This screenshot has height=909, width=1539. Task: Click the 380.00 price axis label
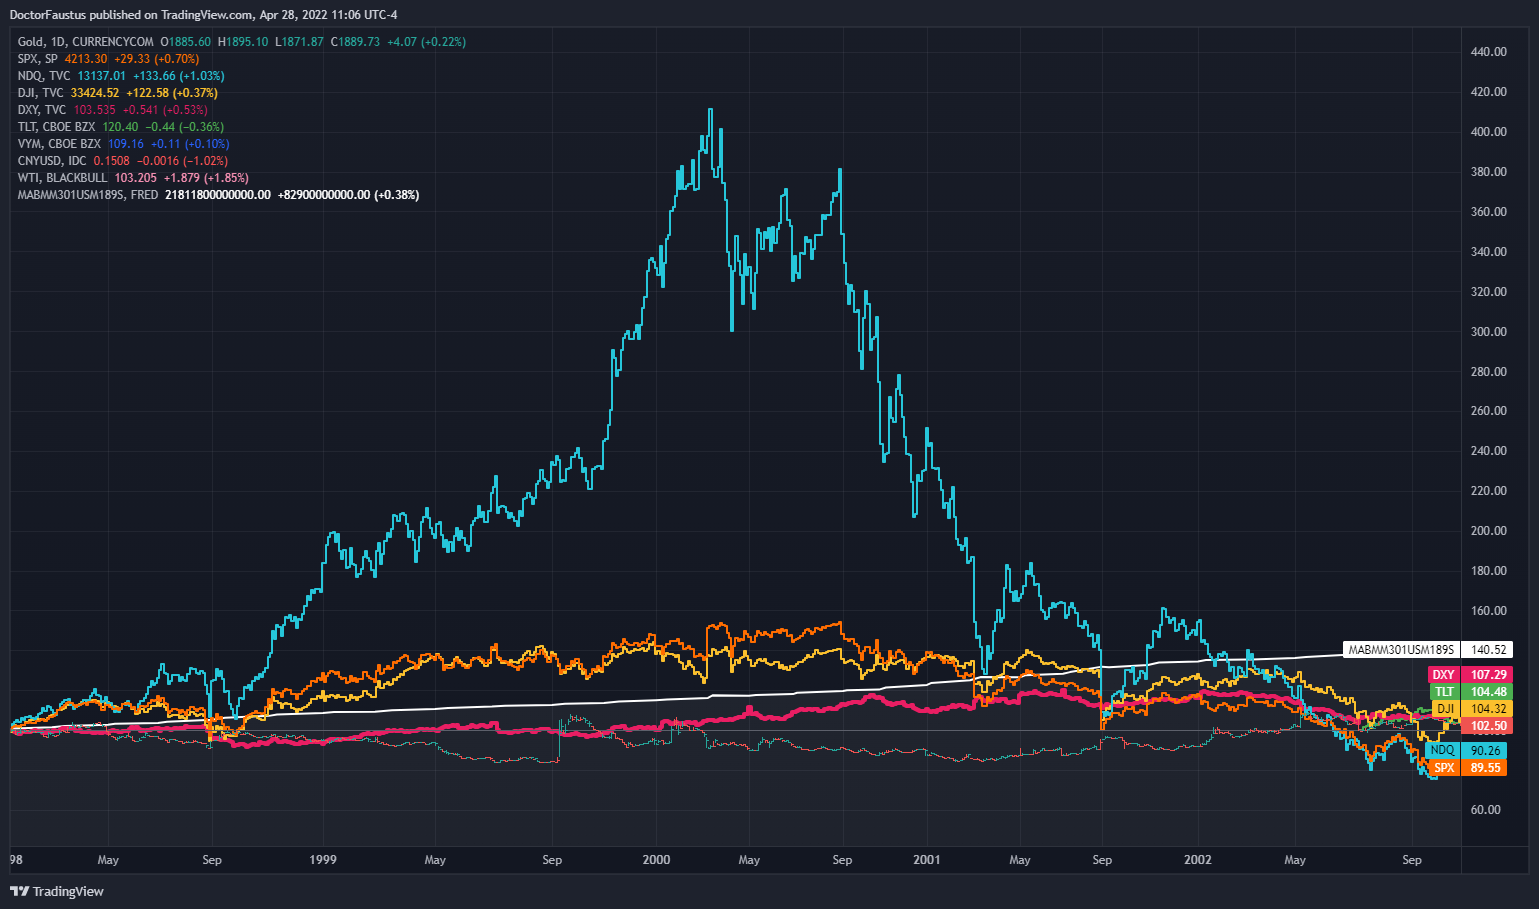(1488, 172)
